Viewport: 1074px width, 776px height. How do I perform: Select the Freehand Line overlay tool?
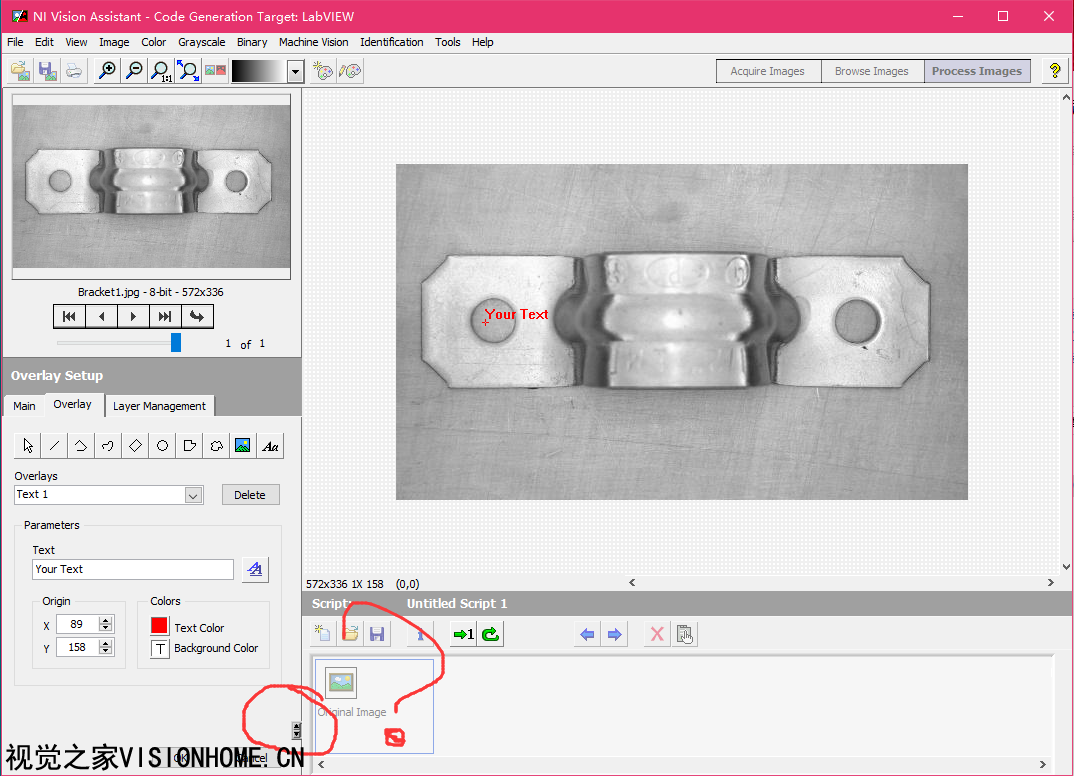(x=108, y=446)
